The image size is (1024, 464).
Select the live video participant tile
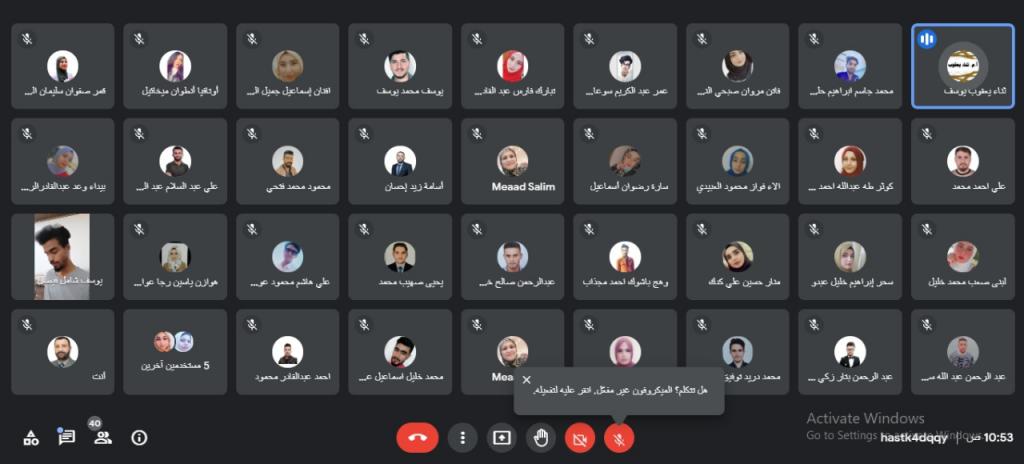pyautogui.click(x=63, y=256)
